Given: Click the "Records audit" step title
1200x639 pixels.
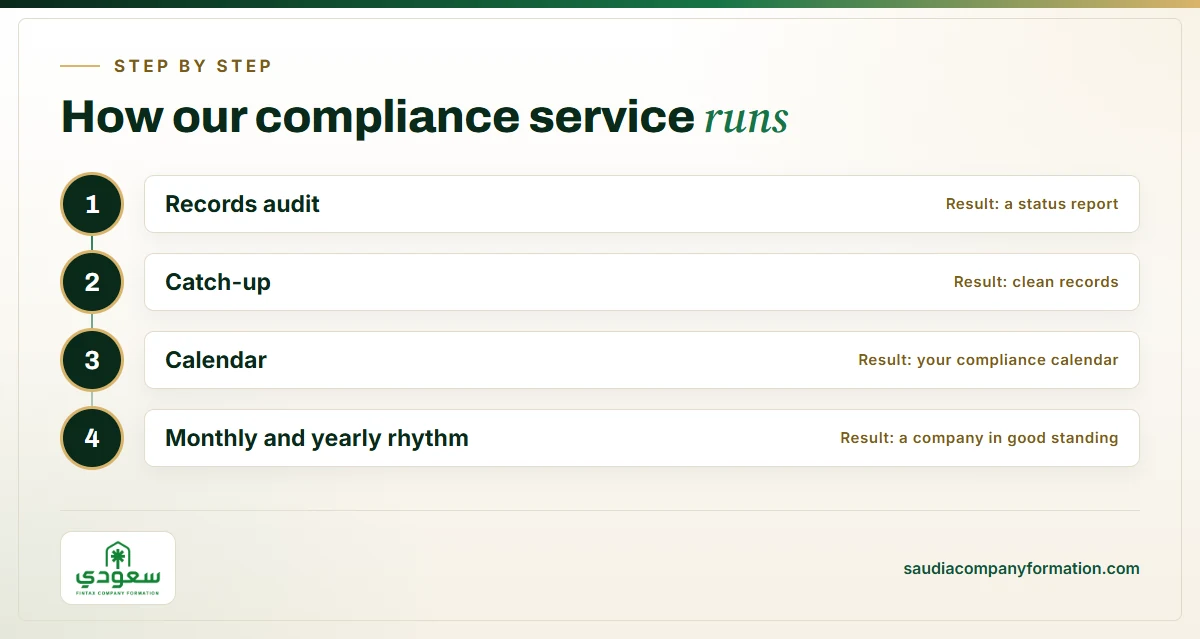Looking at the screenshot, I should click(242, 204).
